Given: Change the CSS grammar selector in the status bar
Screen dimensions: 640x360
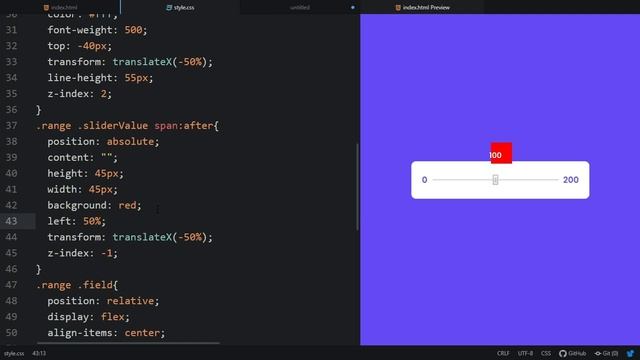Looking at the screenshot, I should [x=546, y=353].
